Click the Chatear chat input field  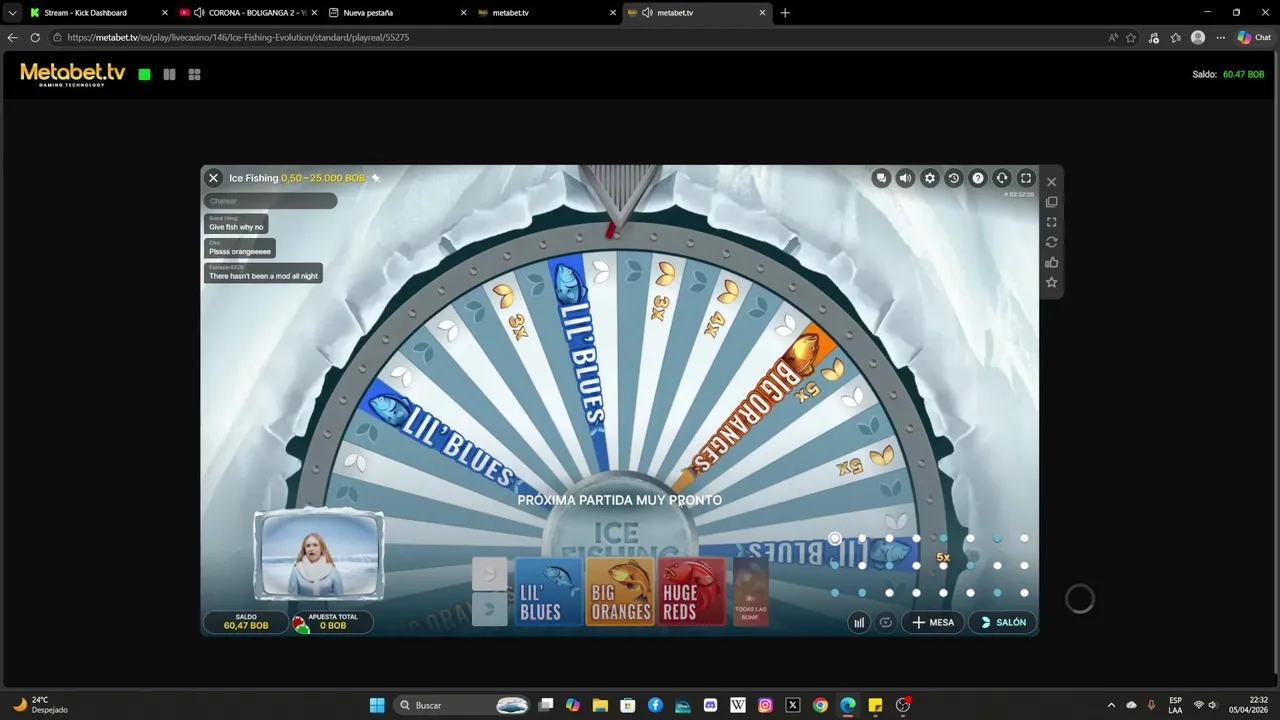270,201
